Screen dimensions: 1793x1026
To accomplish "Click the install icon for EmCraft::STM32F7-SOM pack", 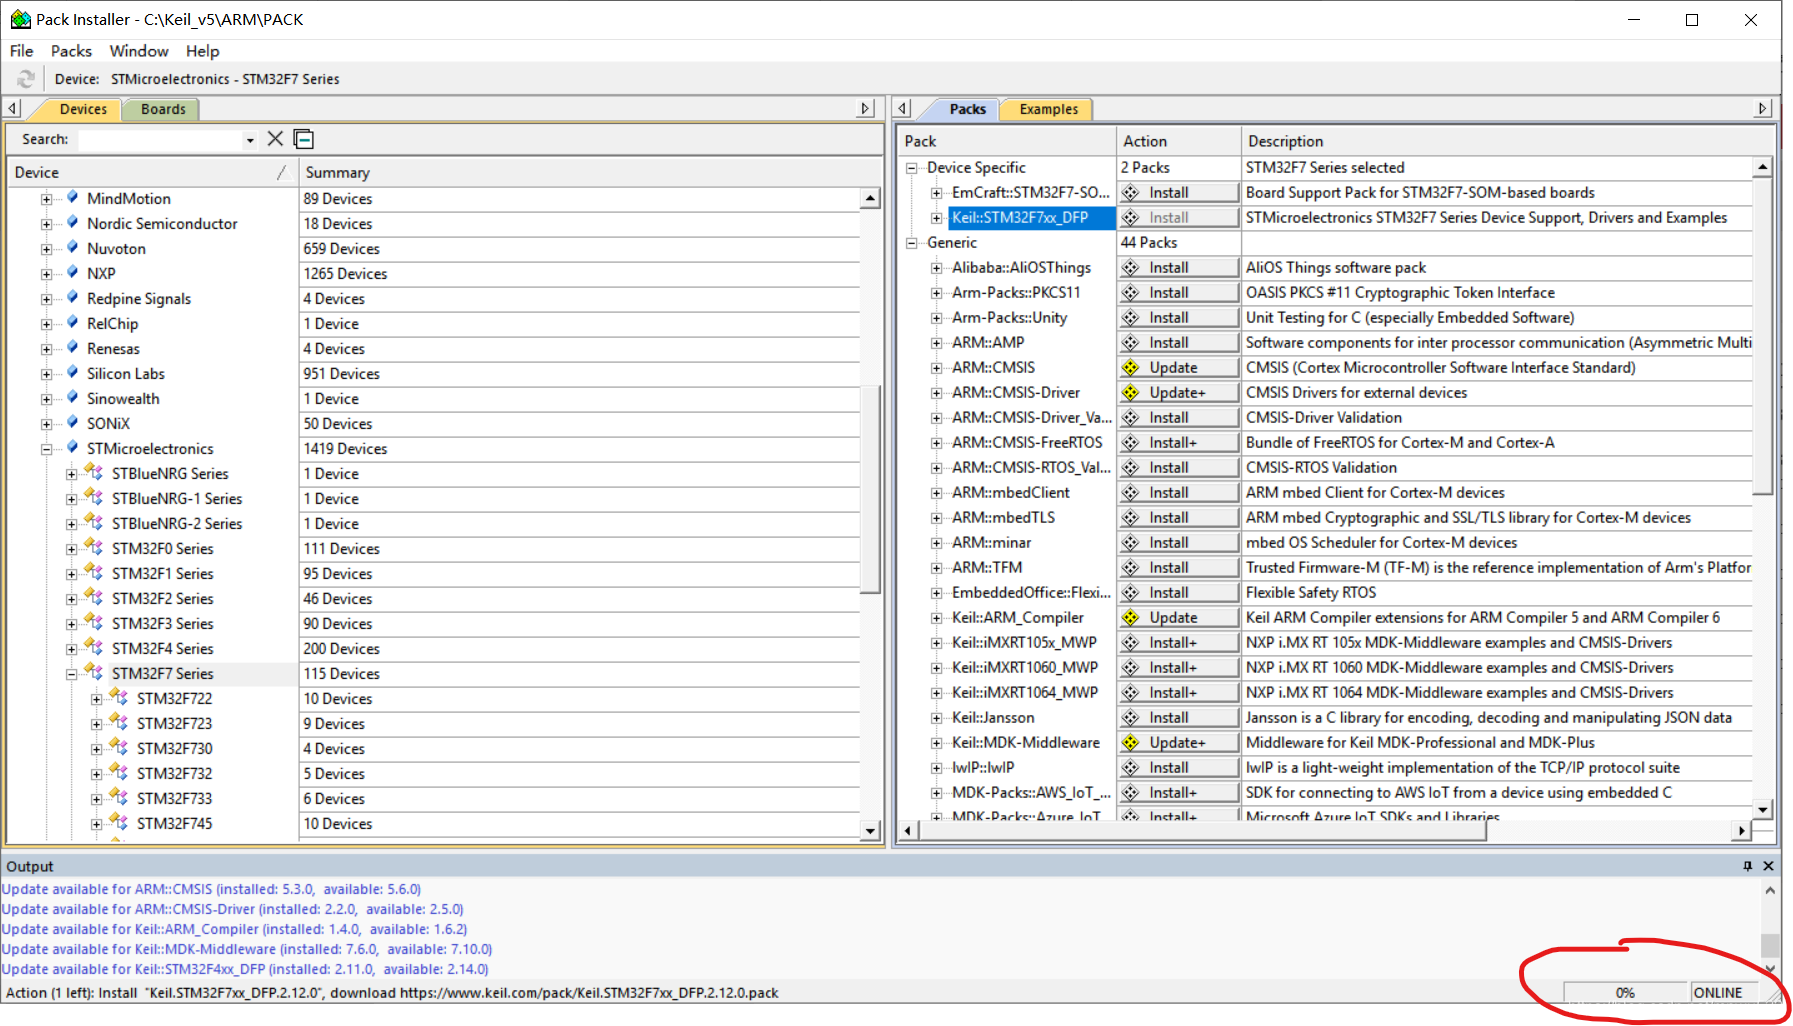I will pyautogui.click(x=1131, y=193).
